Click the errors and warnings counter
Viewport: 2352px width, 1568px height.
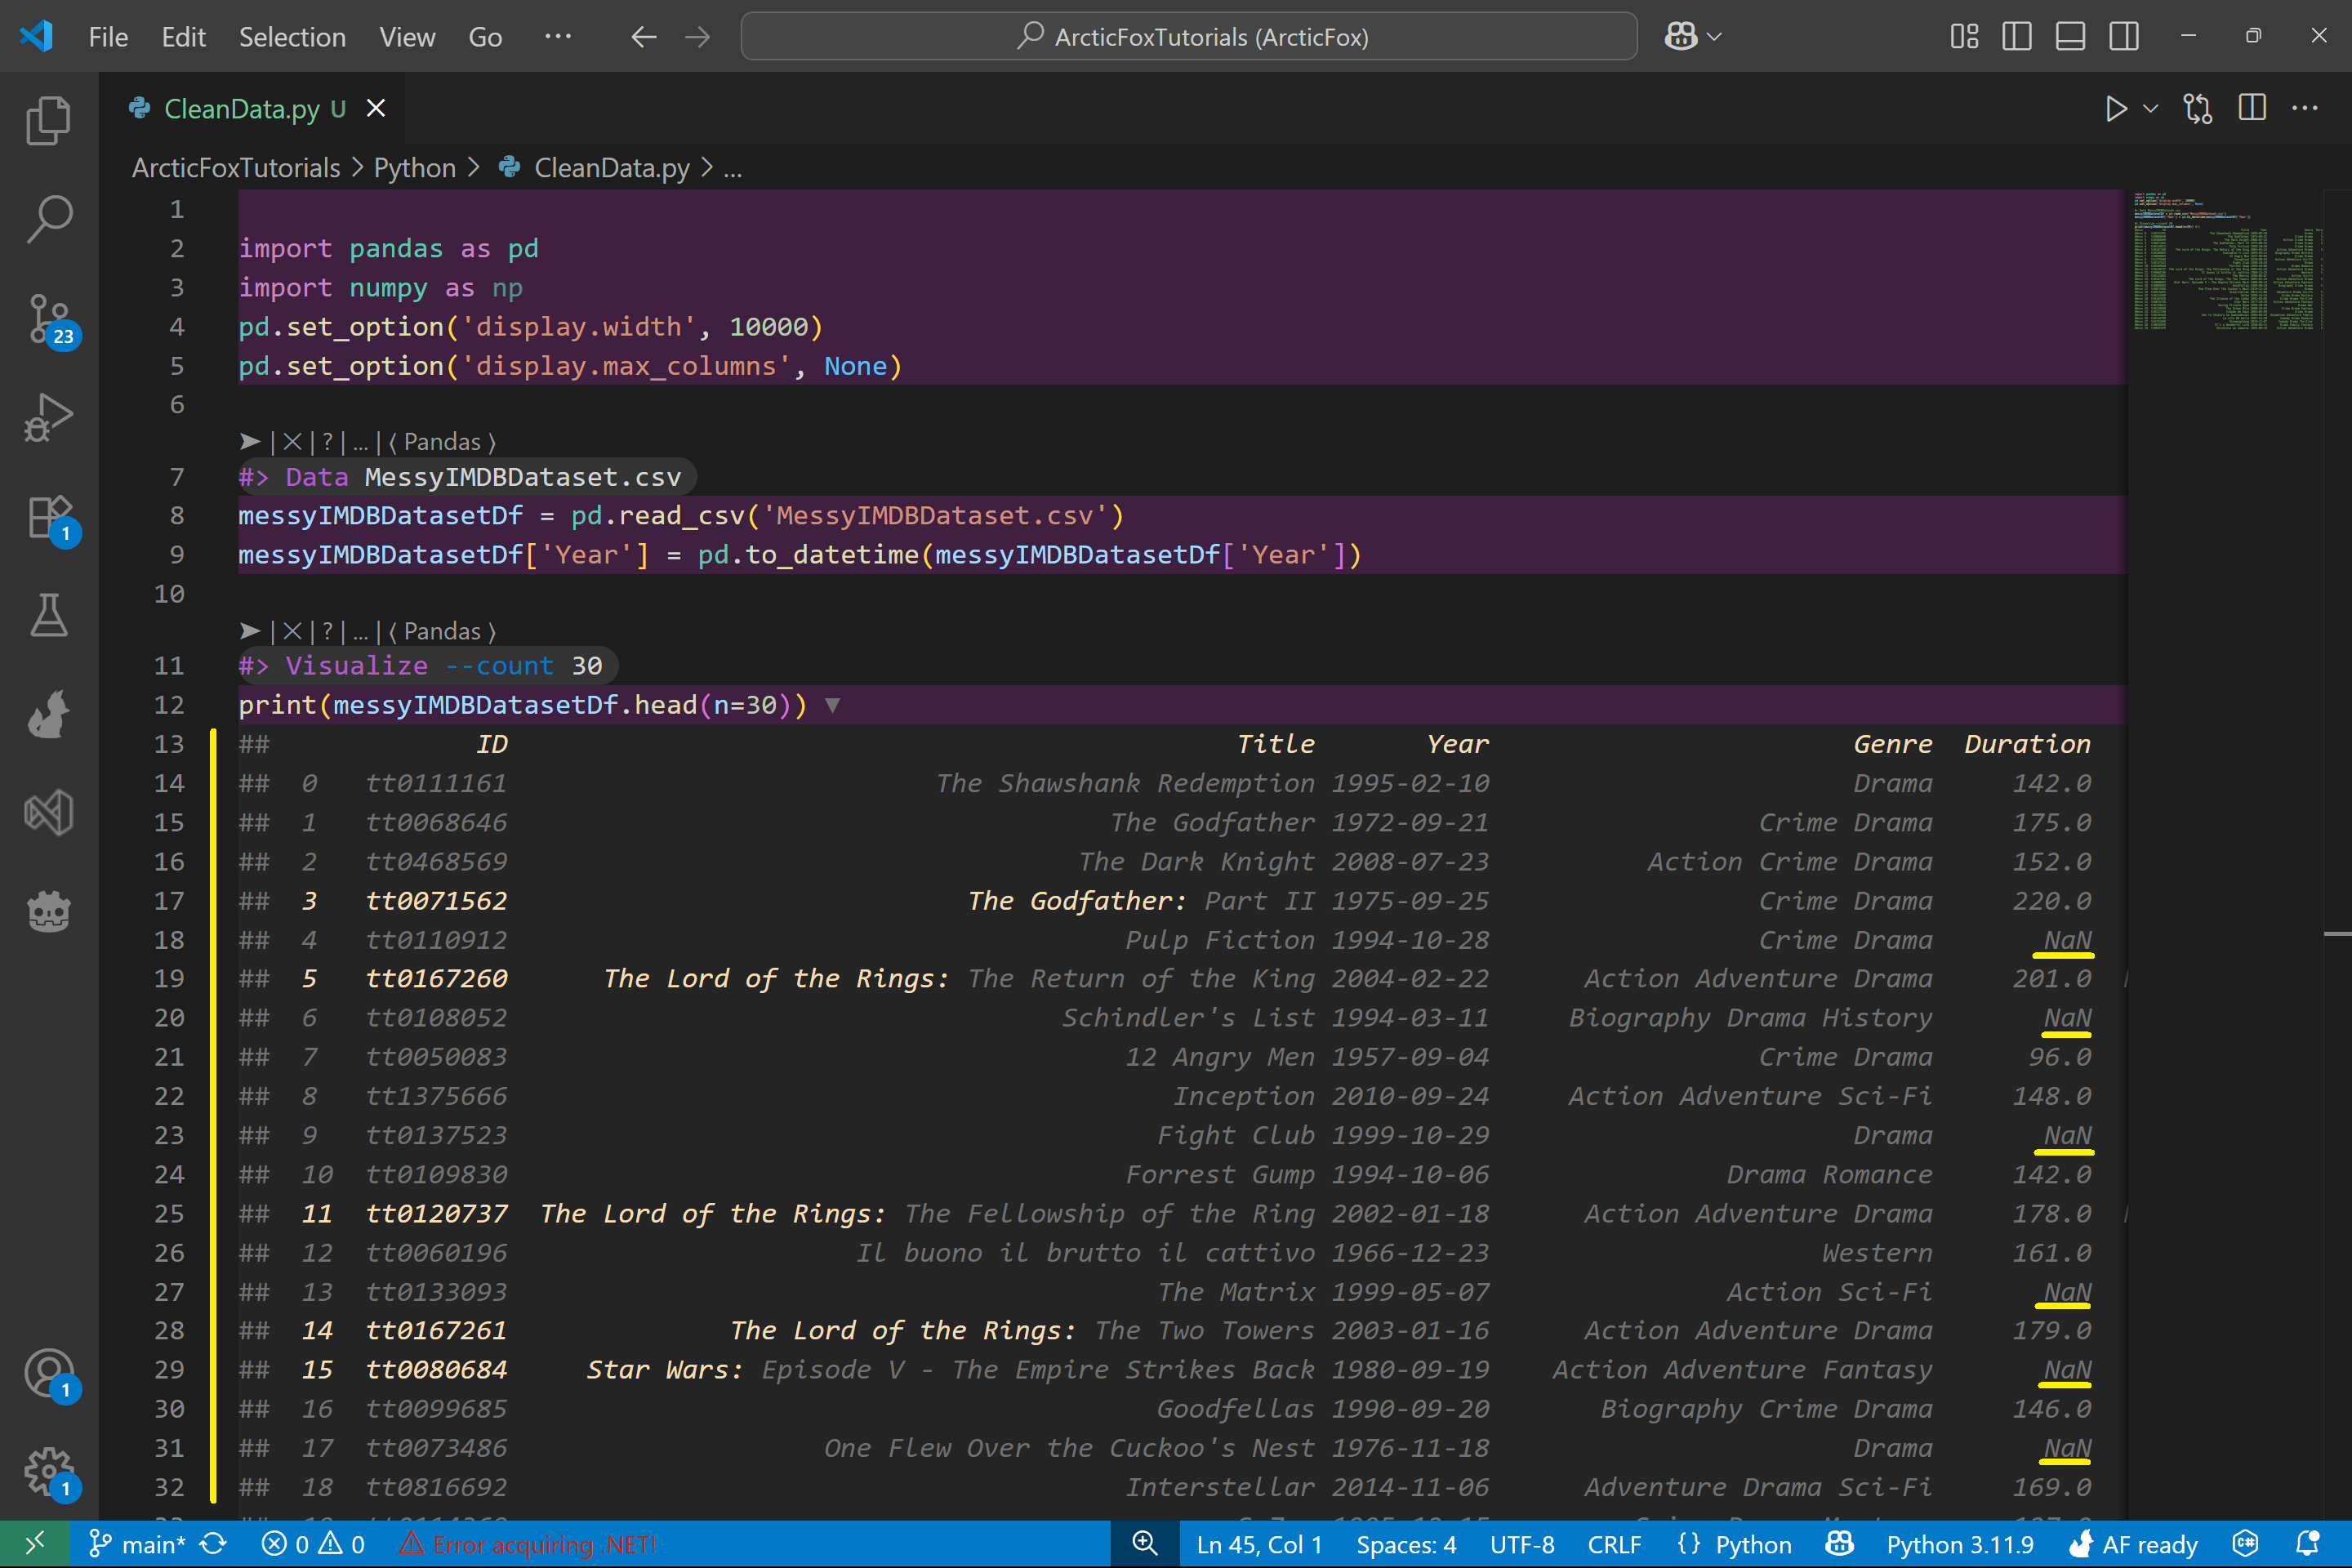click(313, 1544)
